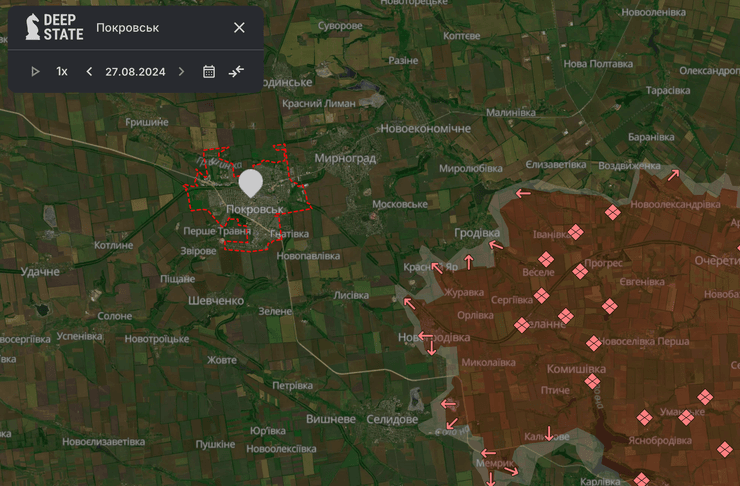Image resolution: width=740 pixels, height=486 pixels.
Task: Click the unit marker near Новоолександрівка
Action: [612, 211]
